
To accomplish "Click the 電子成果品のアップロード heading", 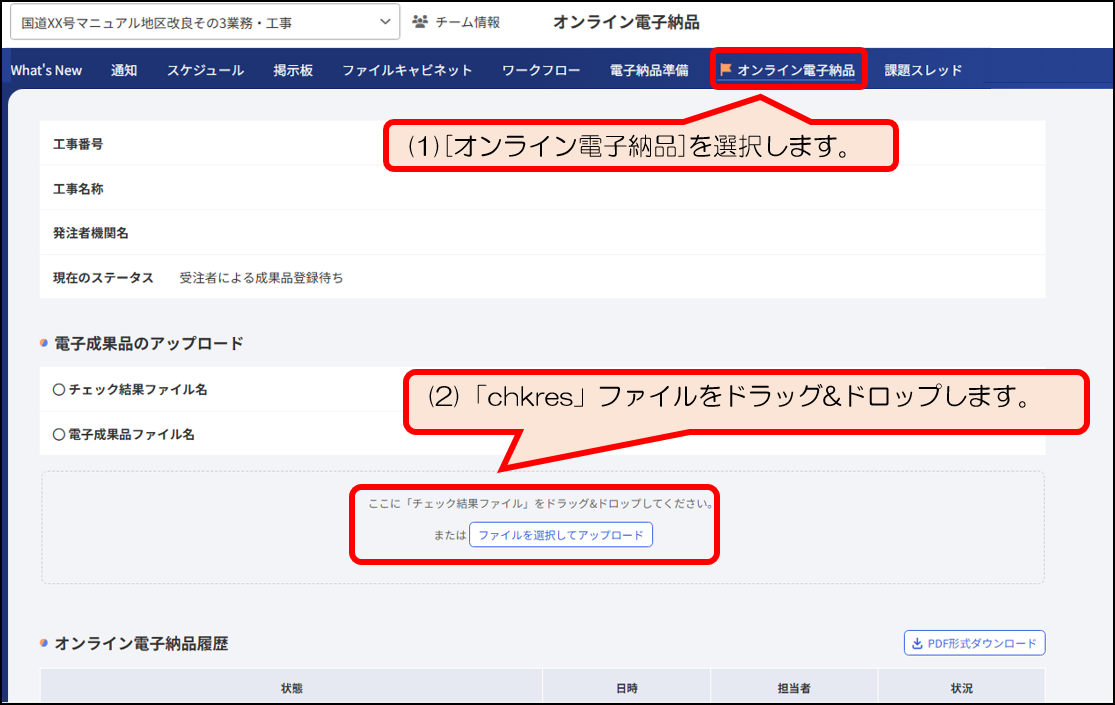I will pyautogui.click(x=149, y=344).
